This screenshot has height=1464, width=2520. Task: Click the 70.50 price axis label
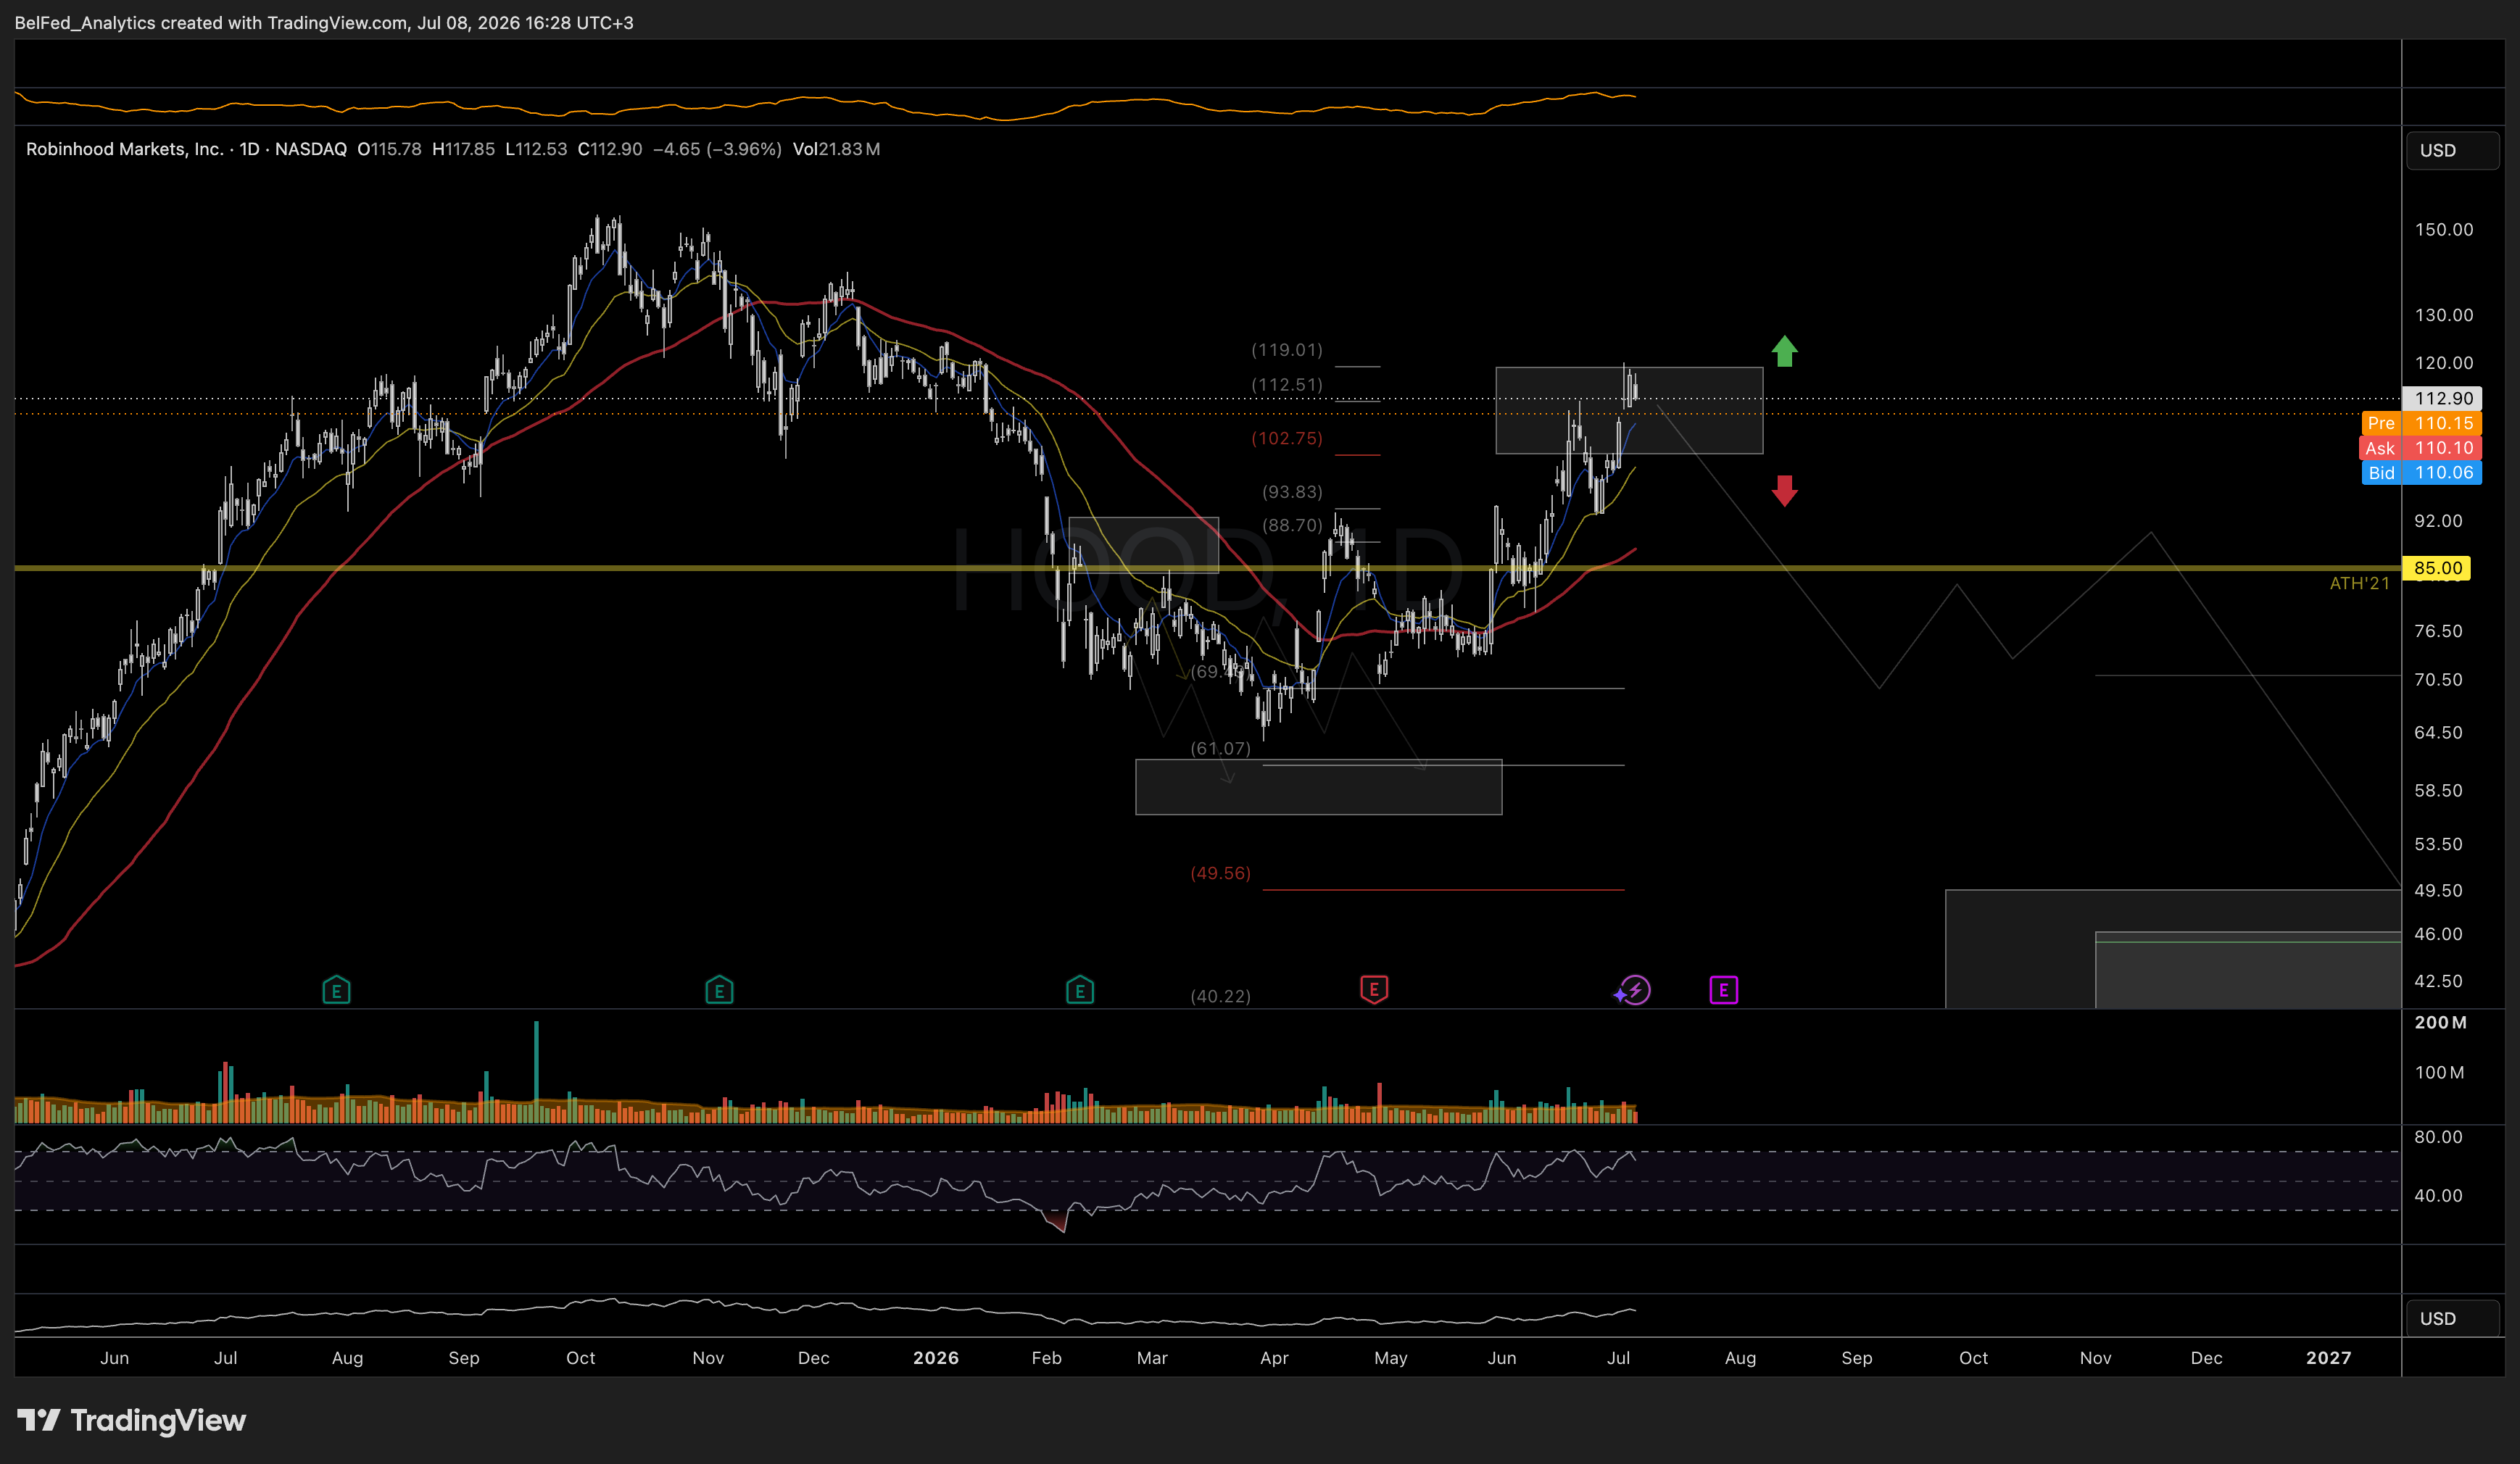(x=2438, y=680)
